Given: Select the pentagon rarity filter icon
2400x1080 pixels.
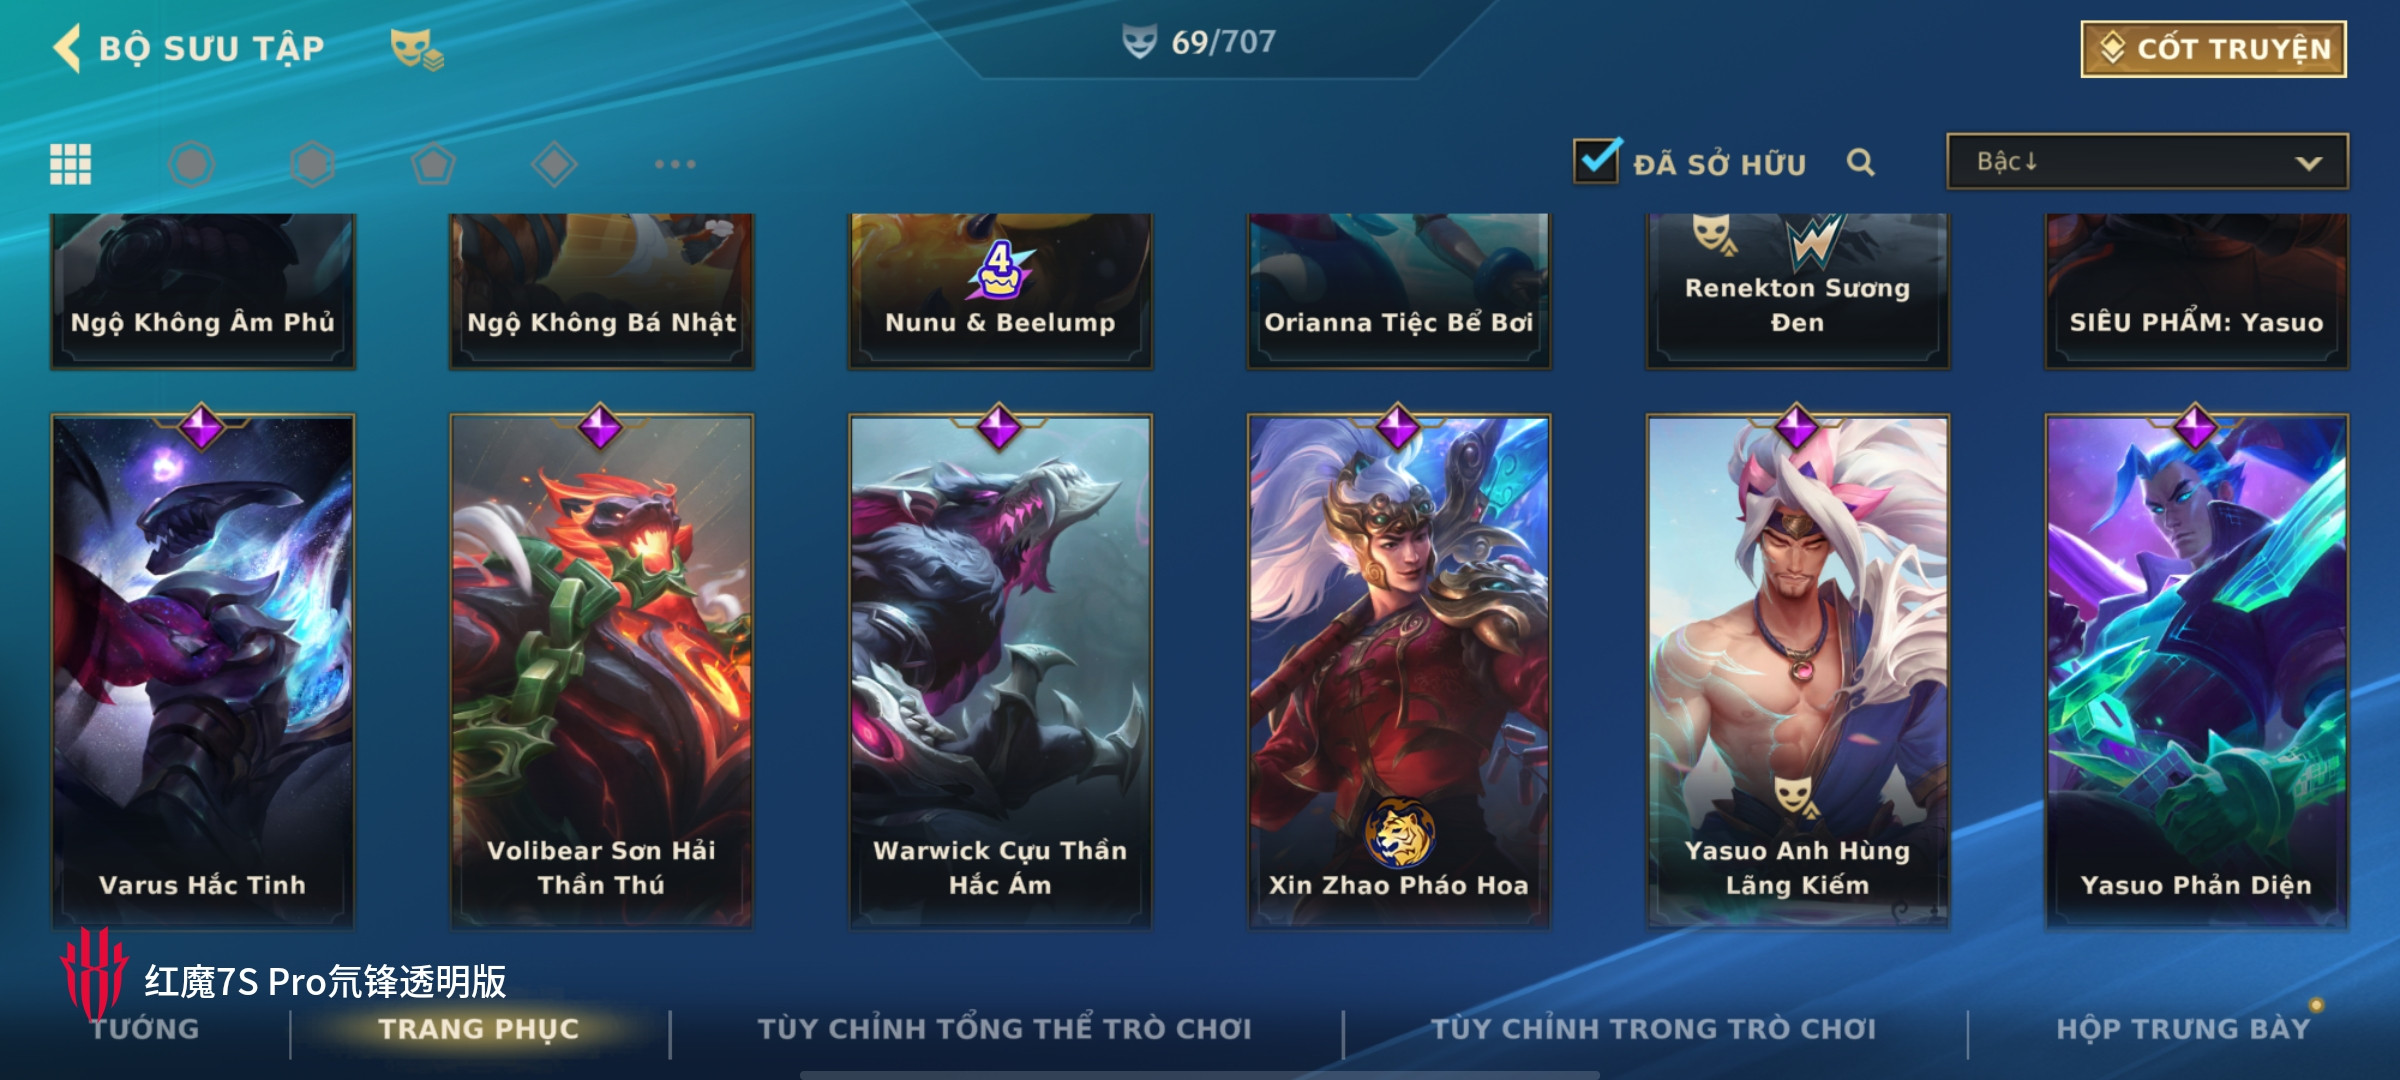Looking at the screenshot, I should (433, 164).
